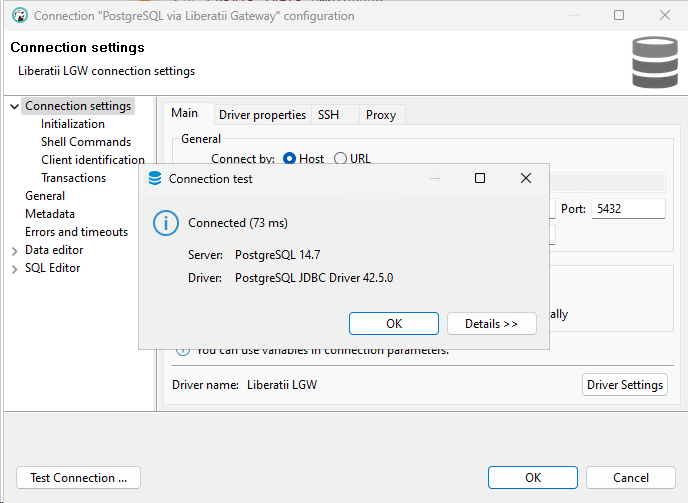Click the DBeaver app icon in title bar

coord(20,16)
